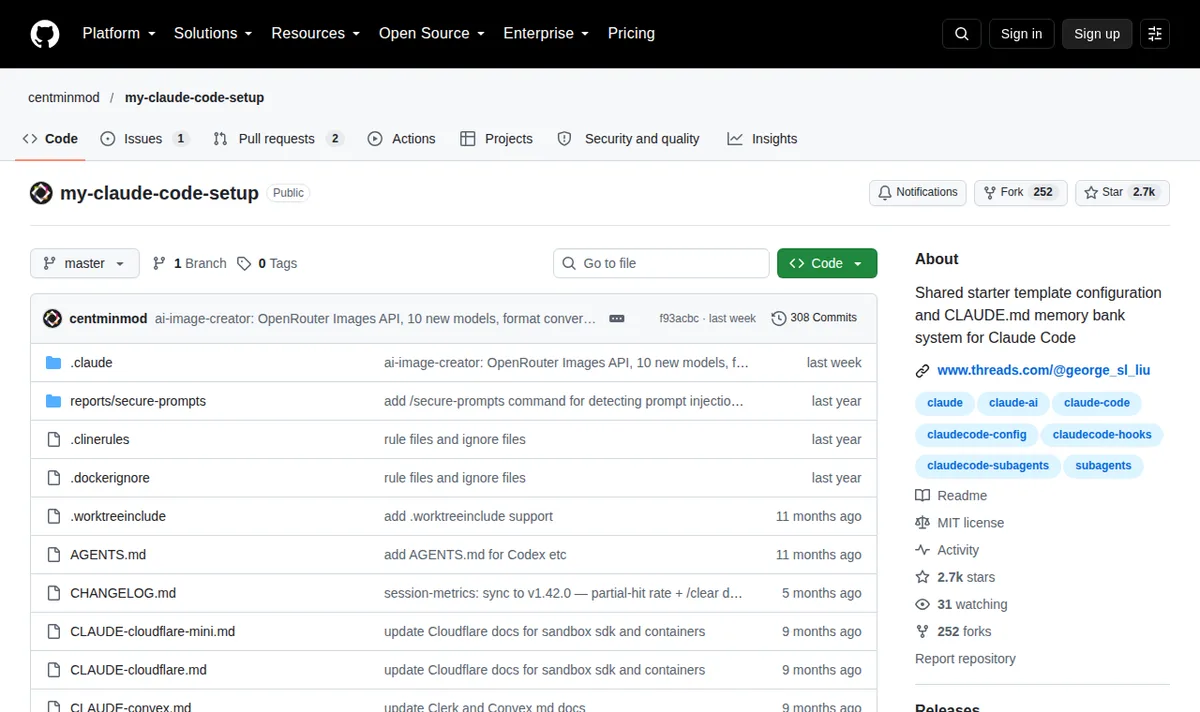Open the .worktreeinclude file
Image resolution: width=1200 pixels, height=712 pixels.
(118, 516)
